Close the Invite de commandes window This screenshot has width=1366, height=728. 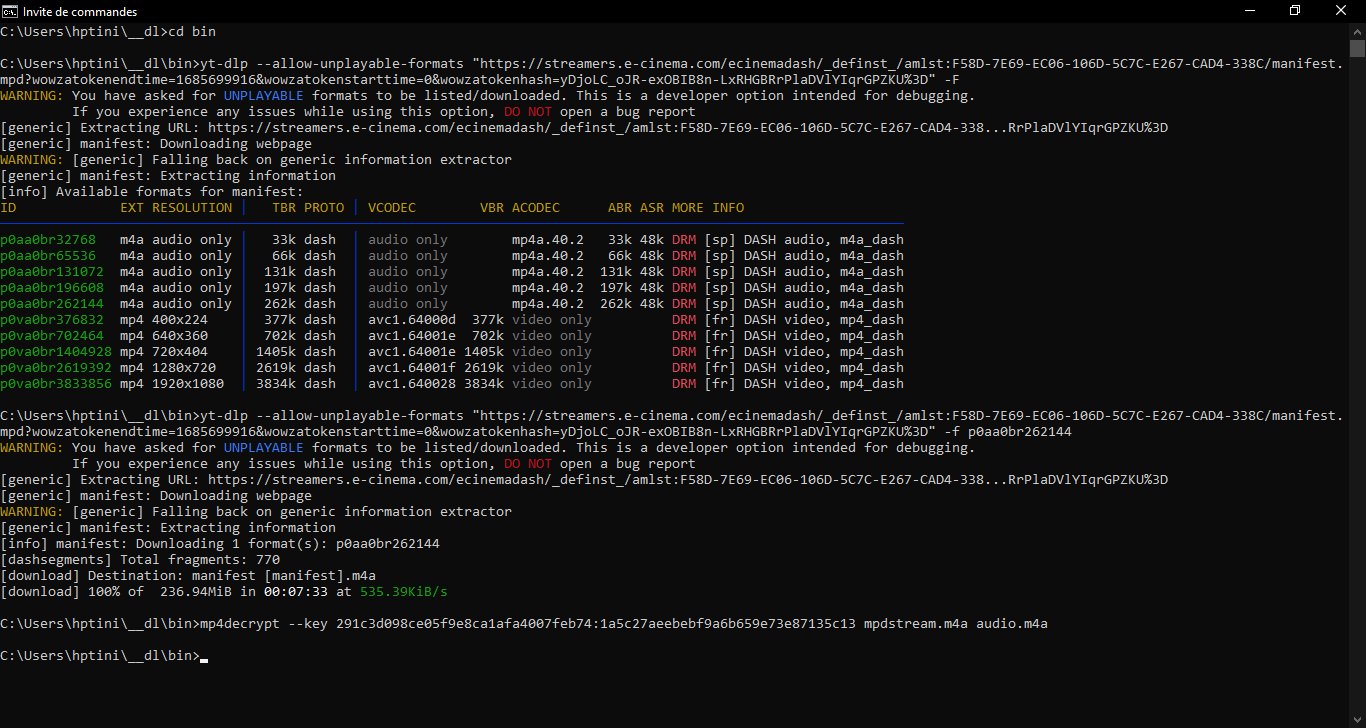point(1341,10)
